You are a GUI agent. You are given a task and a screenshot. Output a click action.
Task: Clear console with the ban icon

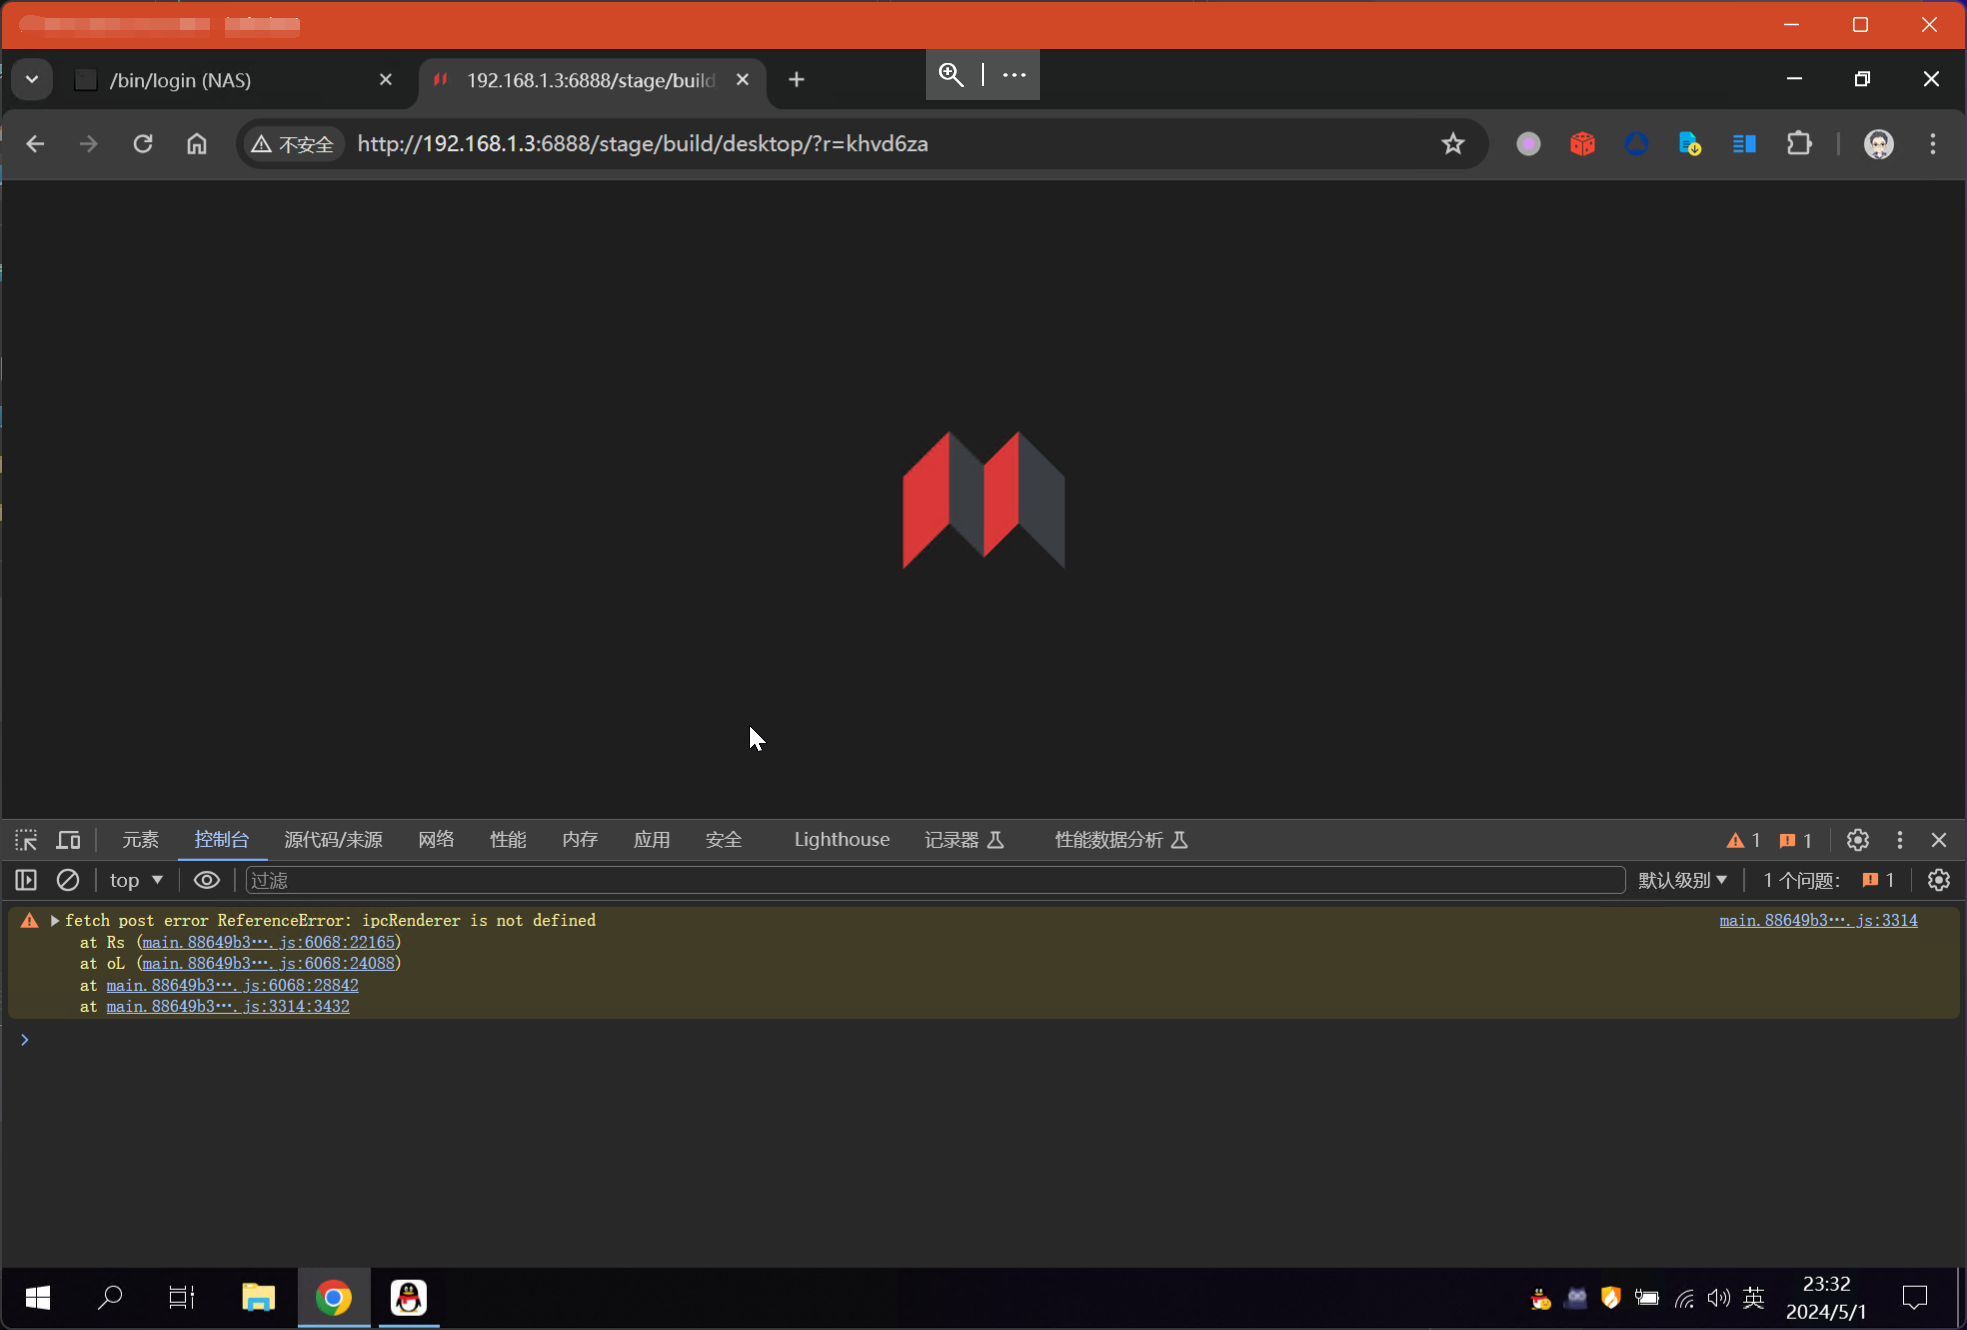click(68, 880)
